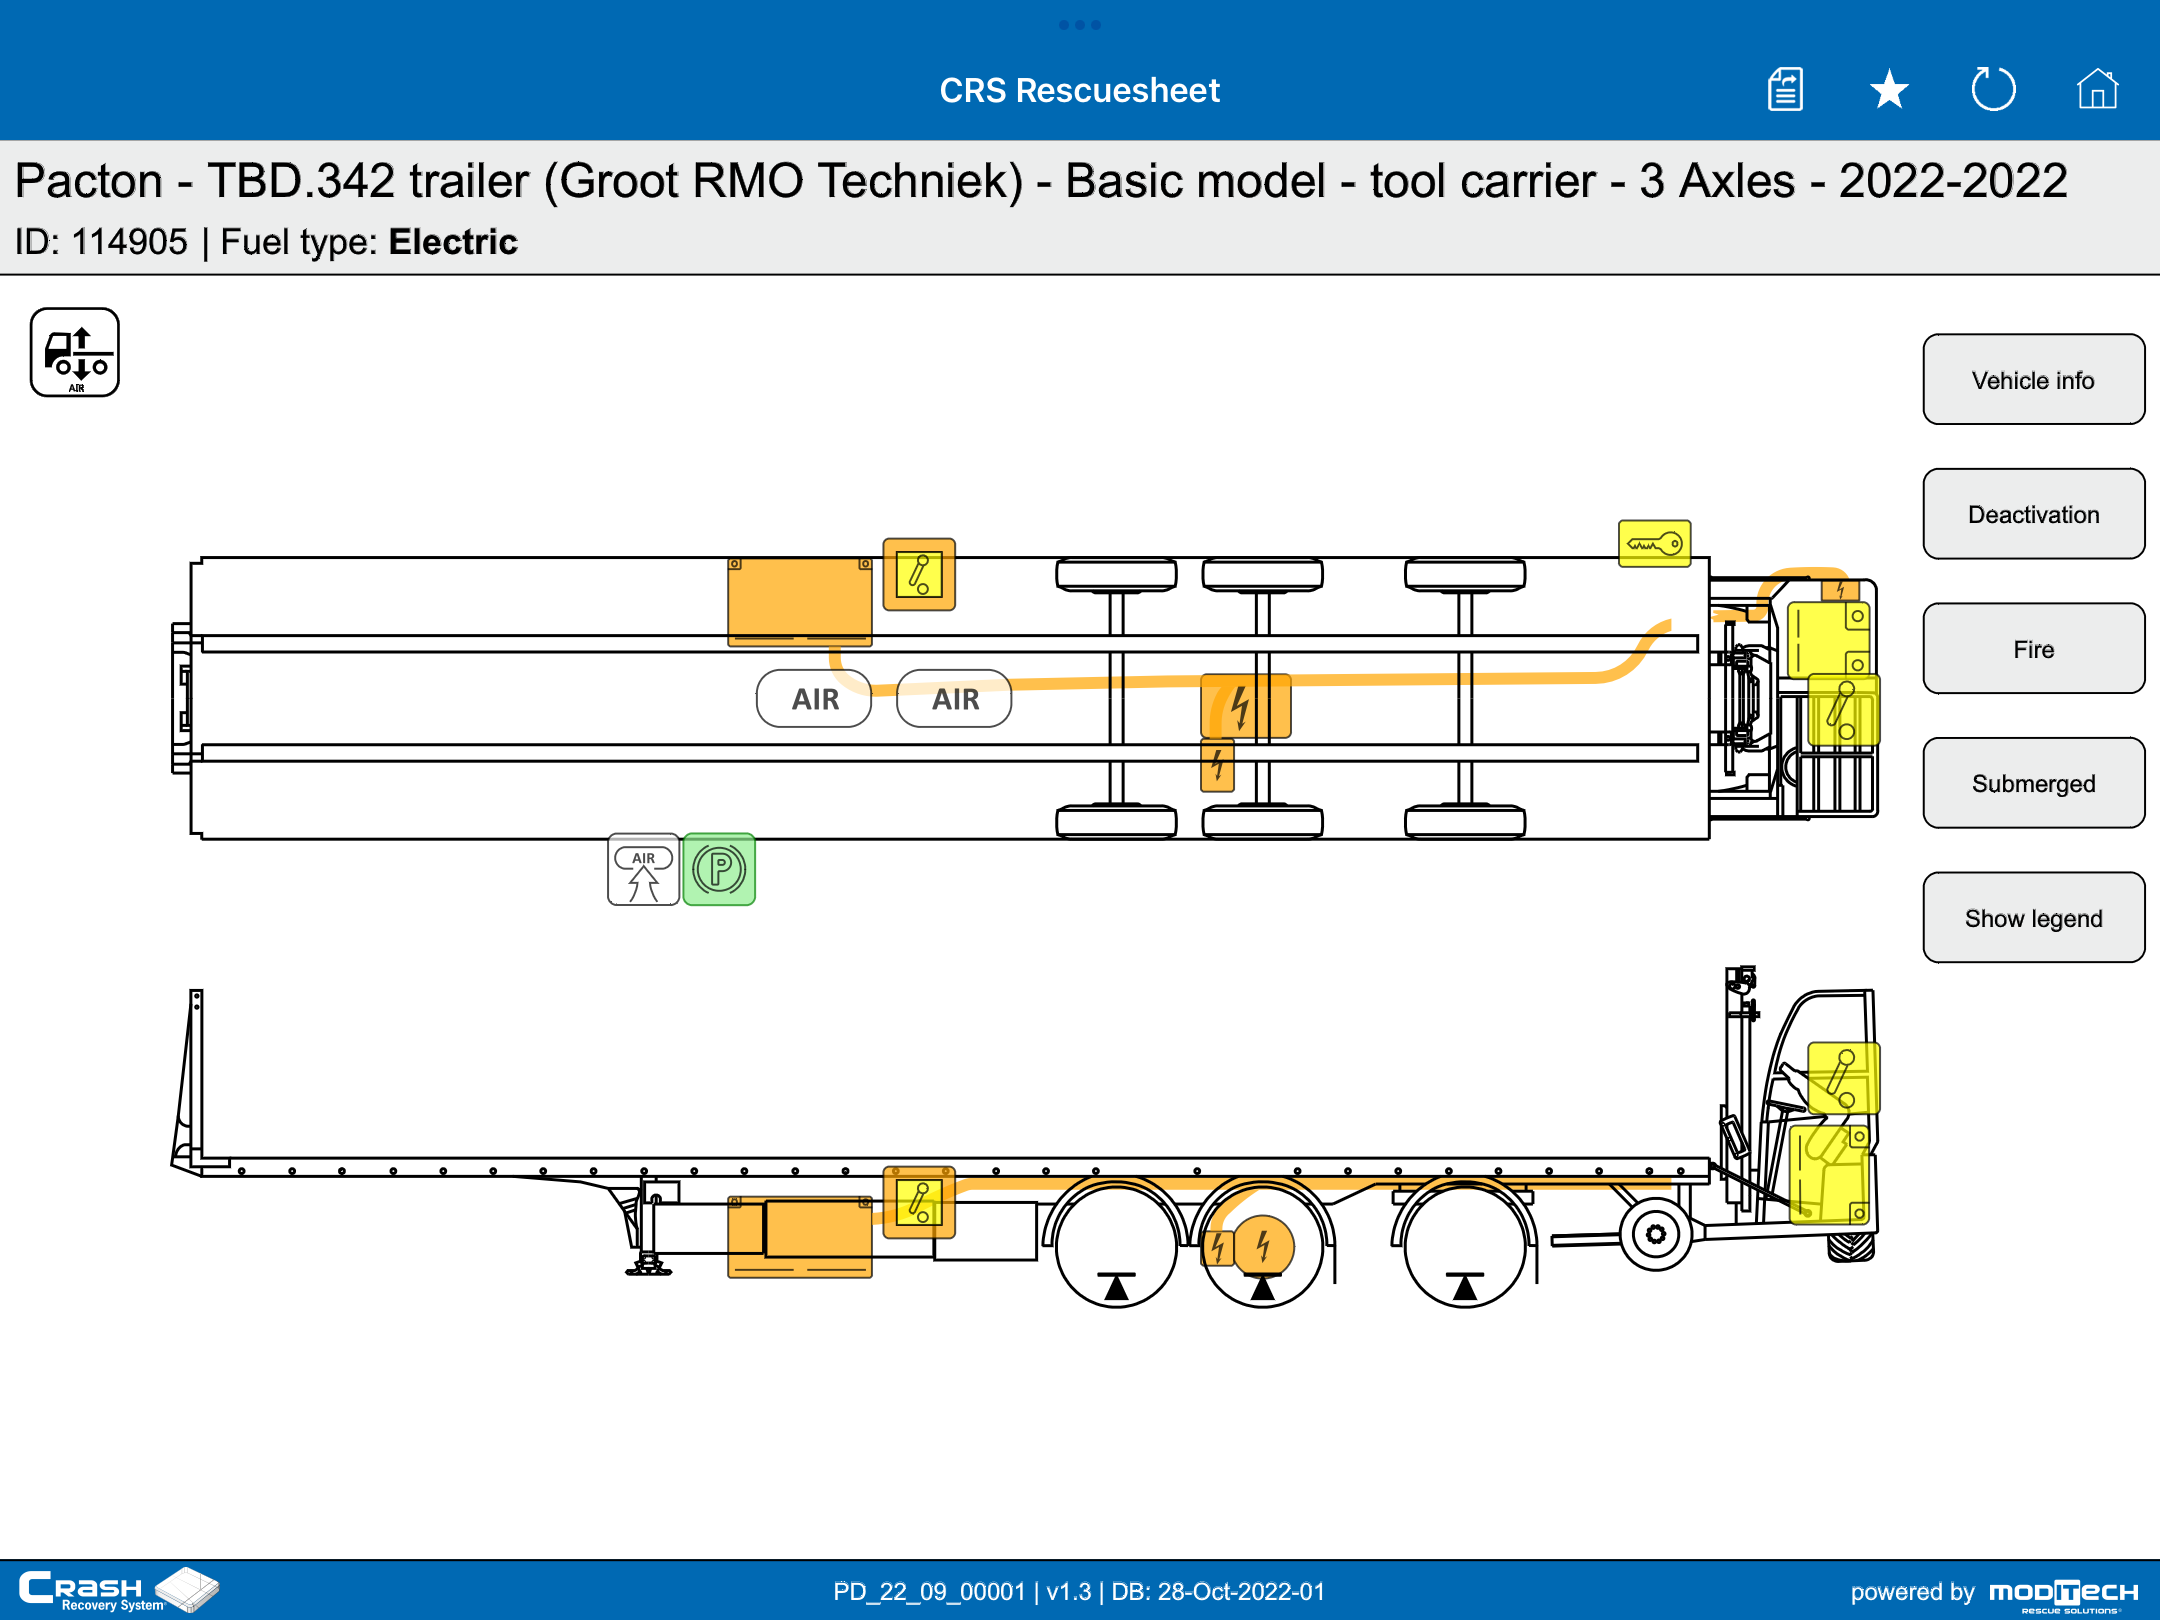
Task: Select the right AIR tank label
Action: (954, 699)
